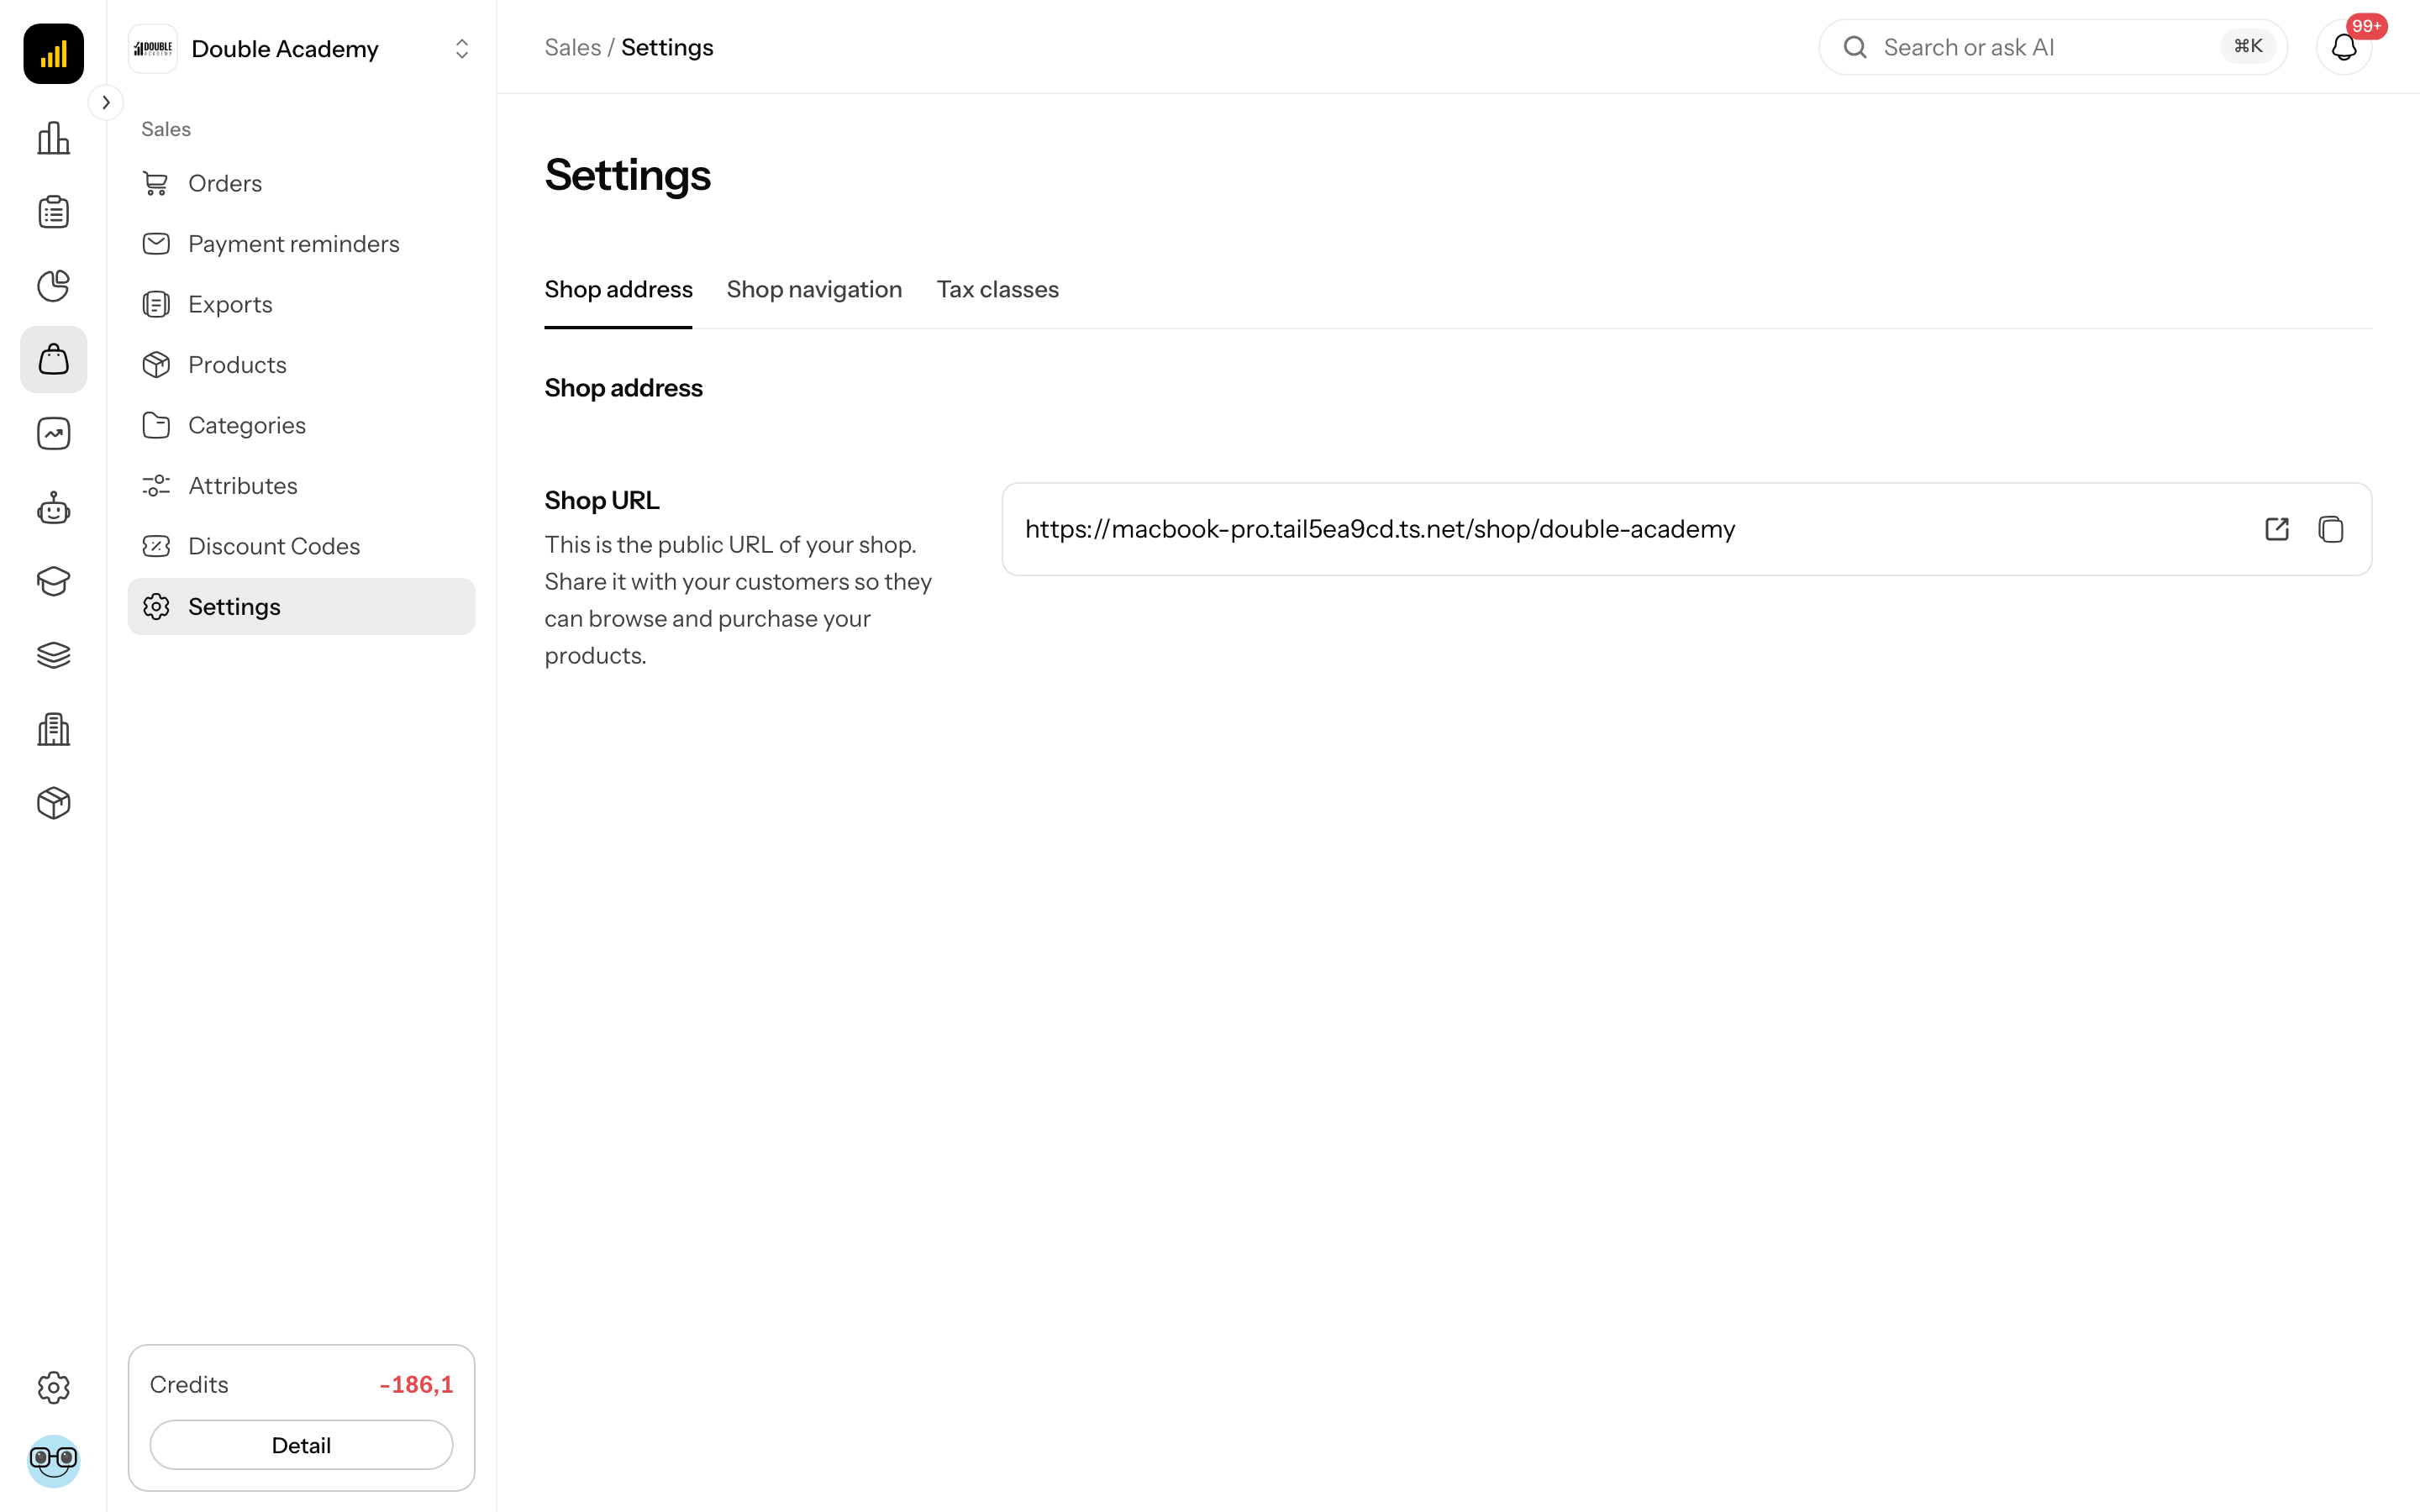This screenshot has width=2420, height=1512.
Task: Open Discount Codes menu item
Action: click(x=301, y=546)
